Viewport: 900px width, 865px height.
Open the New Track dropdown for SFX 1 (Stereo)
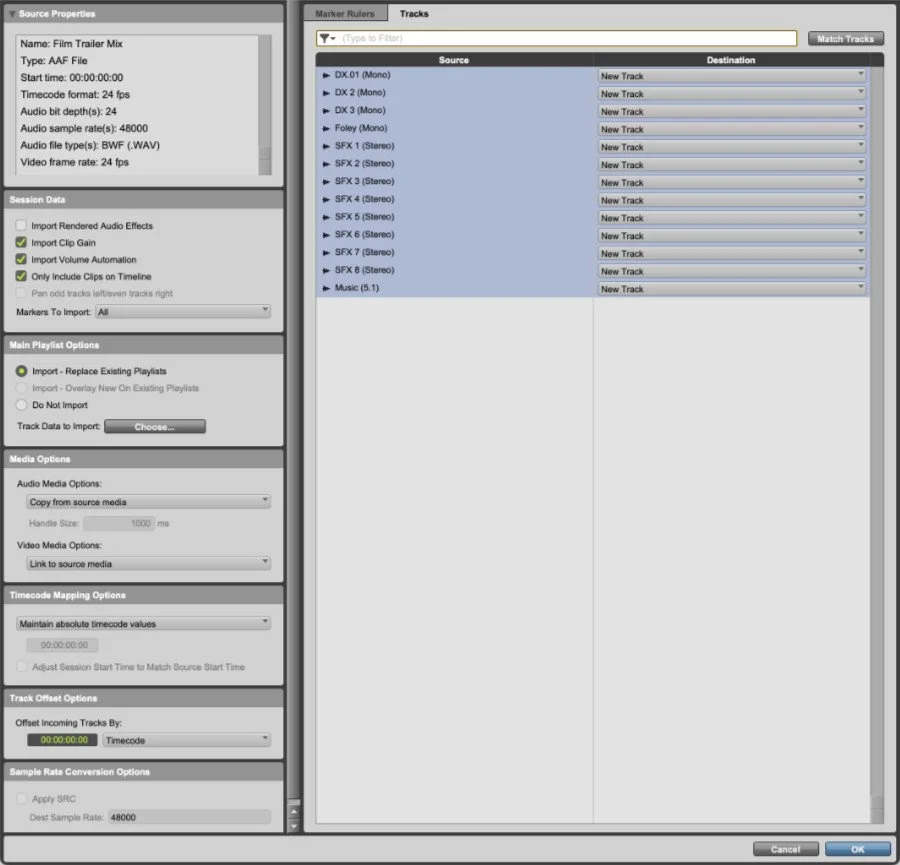[731, 146]
